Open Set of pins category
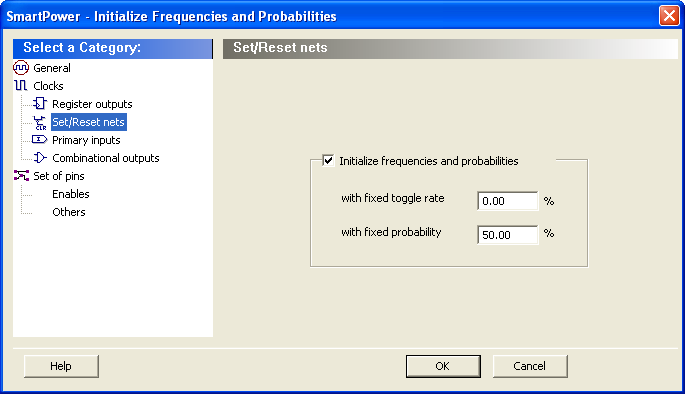 pos(59,176)
